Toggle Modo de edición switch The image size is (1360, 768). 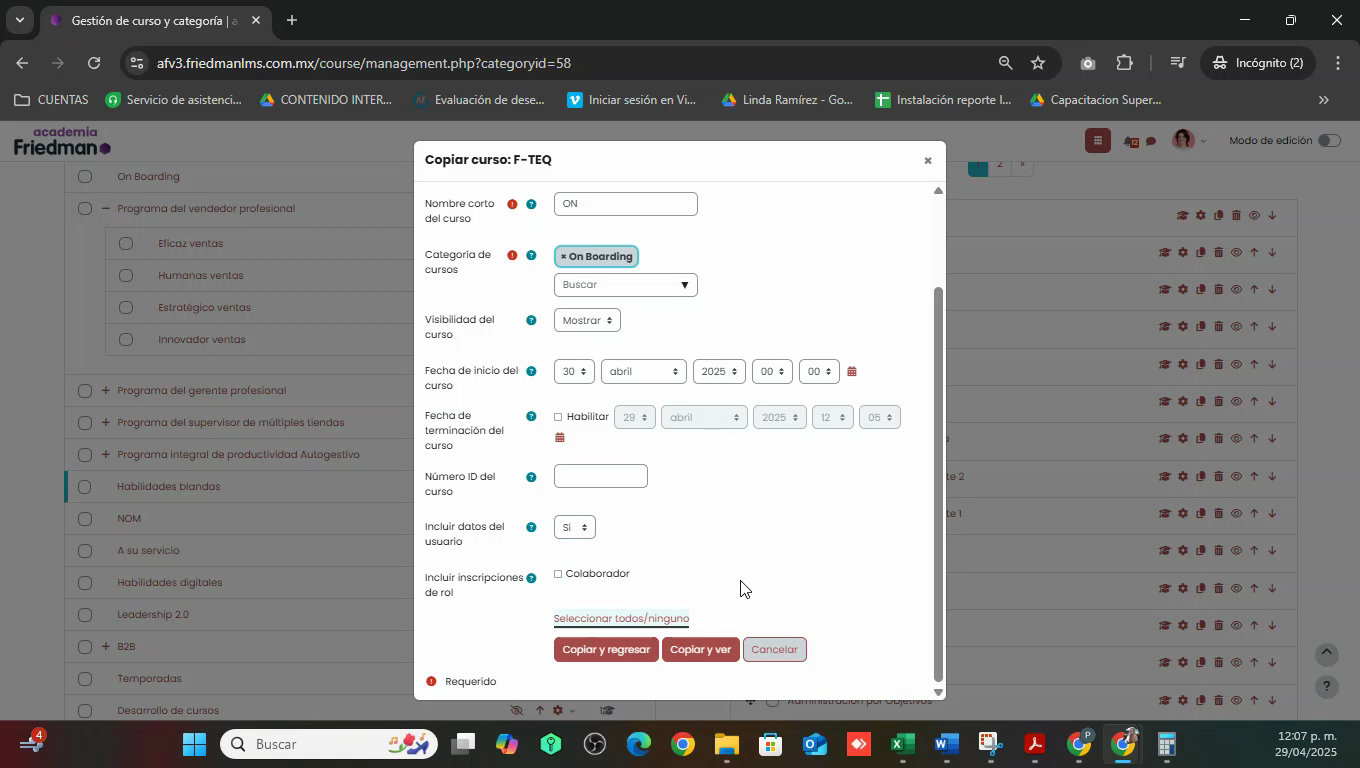(1329, 141)
